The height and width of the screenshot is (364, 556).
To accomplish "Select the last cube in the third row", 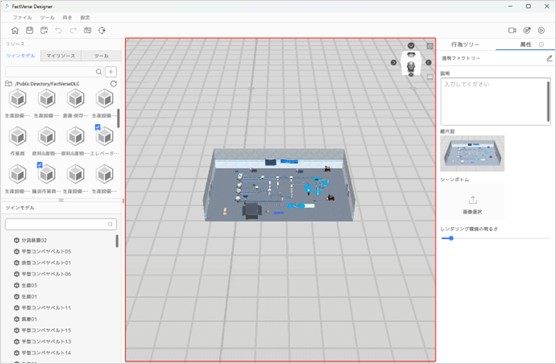I will tap(105, 174).
